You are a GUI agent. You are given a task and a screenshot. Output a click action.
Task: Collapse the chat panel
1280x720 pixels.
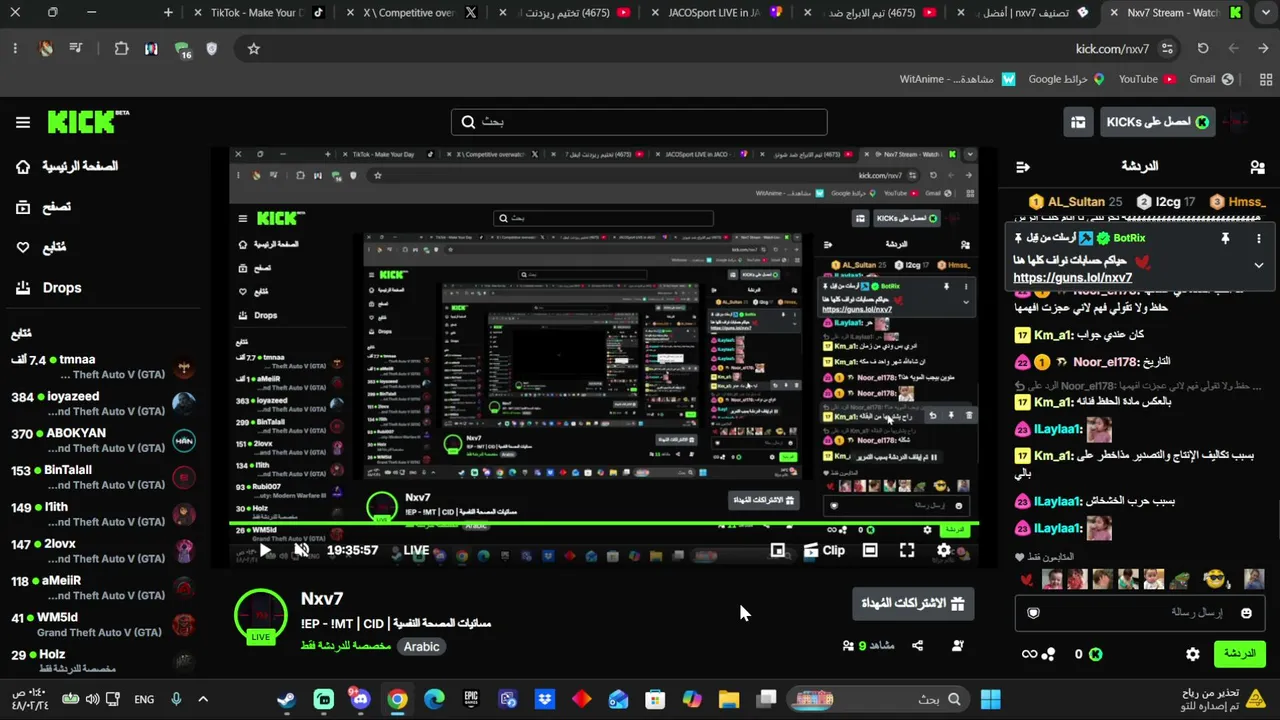(x=1023, y=167)
